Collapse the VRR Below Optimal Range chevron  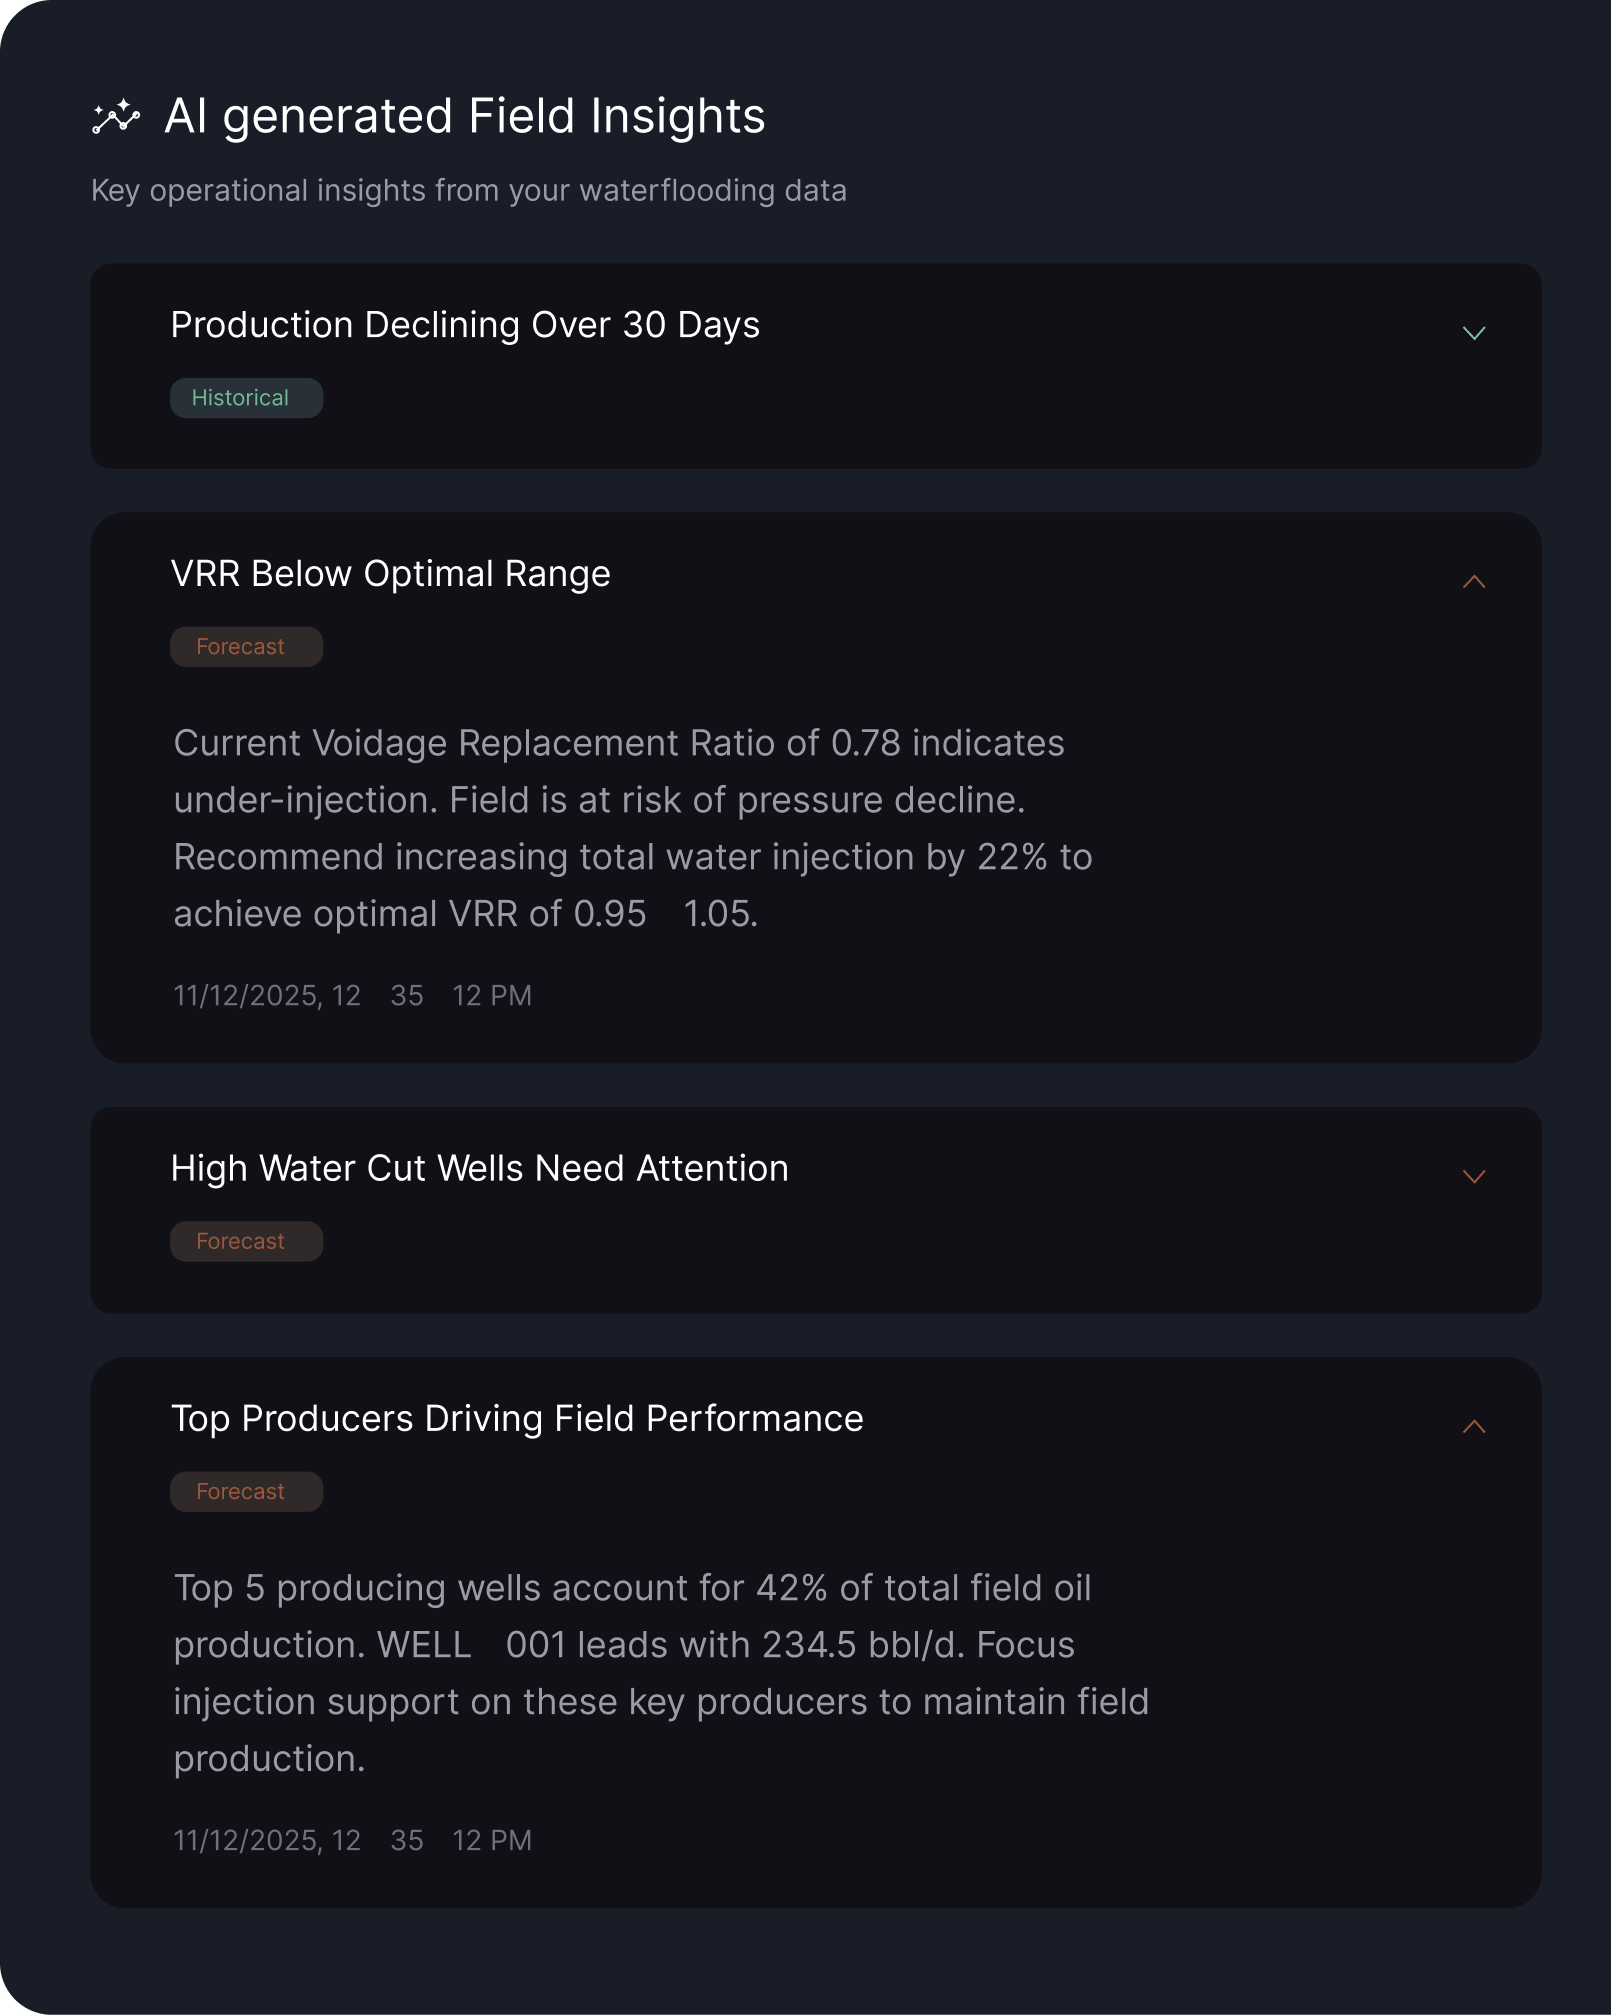pos(1473,582)
